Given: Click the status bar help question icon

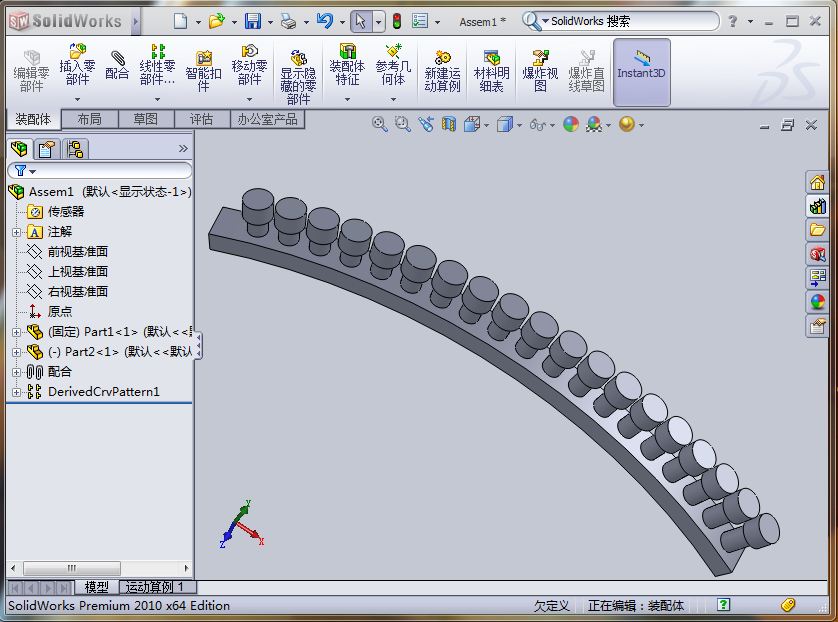Looking at the screenshot, I should (724, 605).
